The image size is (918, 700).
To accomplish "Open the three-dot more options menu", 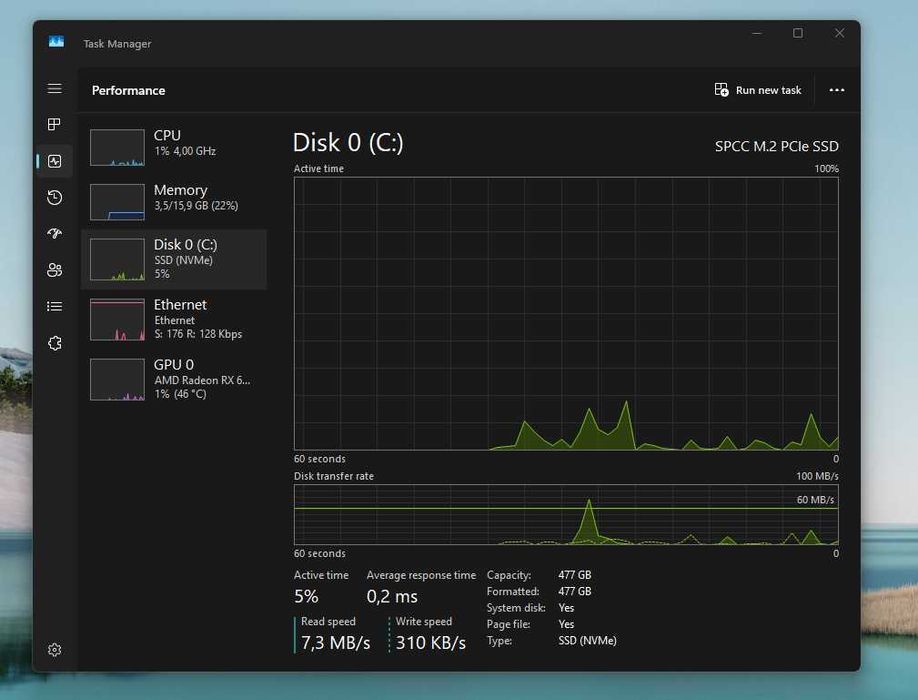I will [837, 90].
